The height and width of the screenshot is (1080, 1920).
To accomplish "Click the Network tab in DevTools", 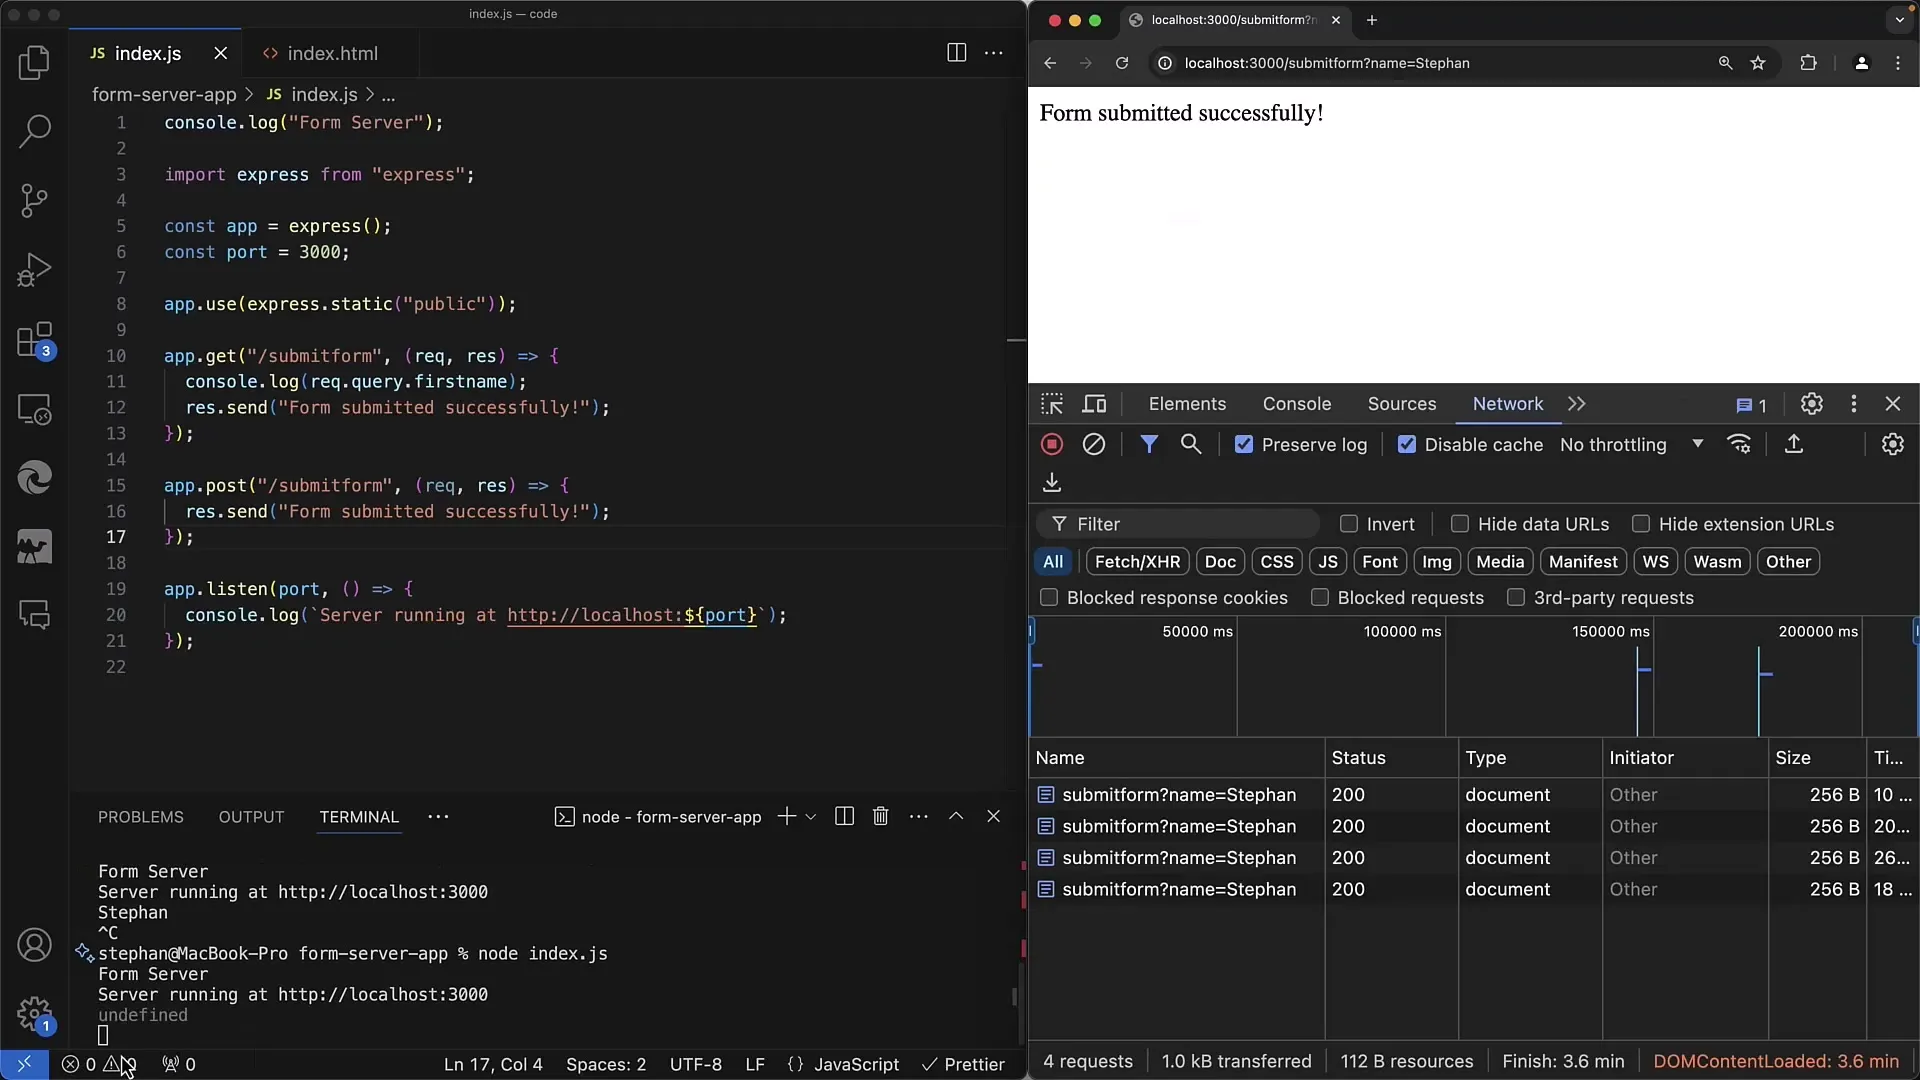I will click(x=1507, y=404).
